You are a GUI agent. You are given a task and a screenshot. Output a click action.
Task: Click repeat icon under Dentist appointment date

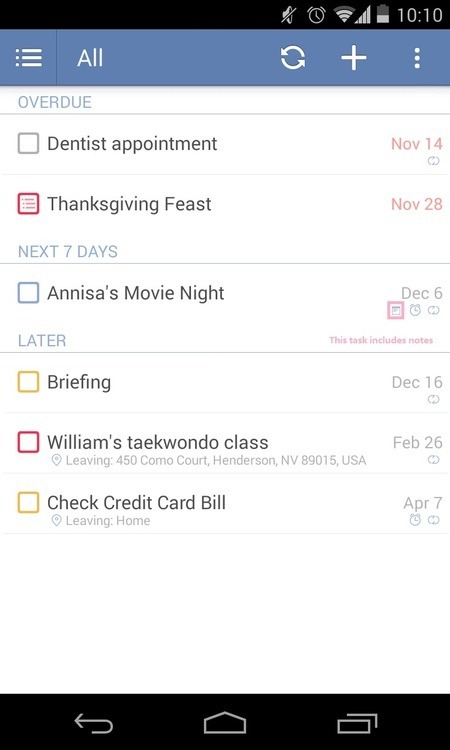point(433,161)
